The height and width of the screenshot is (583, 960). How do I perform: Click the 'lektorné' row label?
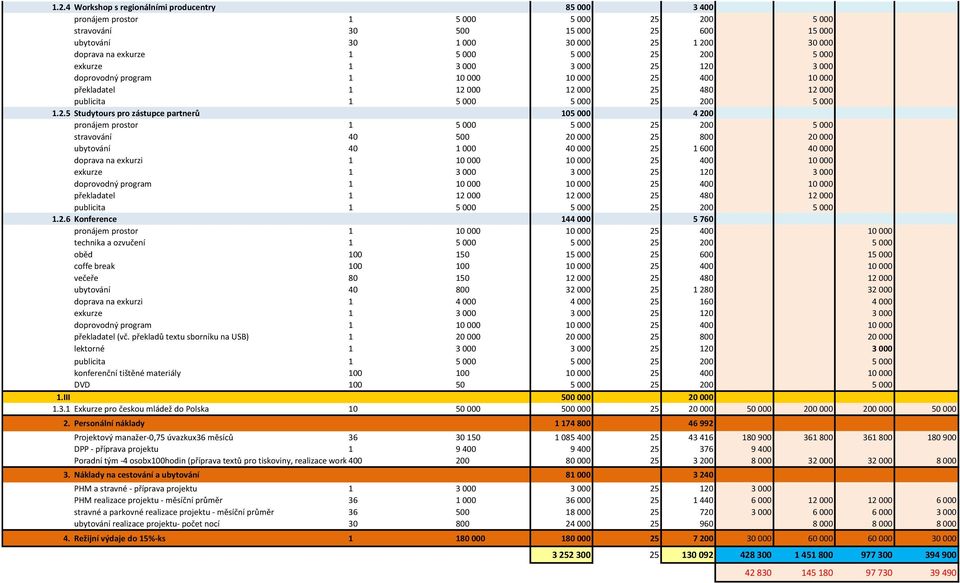pyautogui.click(x=89, y=349)
